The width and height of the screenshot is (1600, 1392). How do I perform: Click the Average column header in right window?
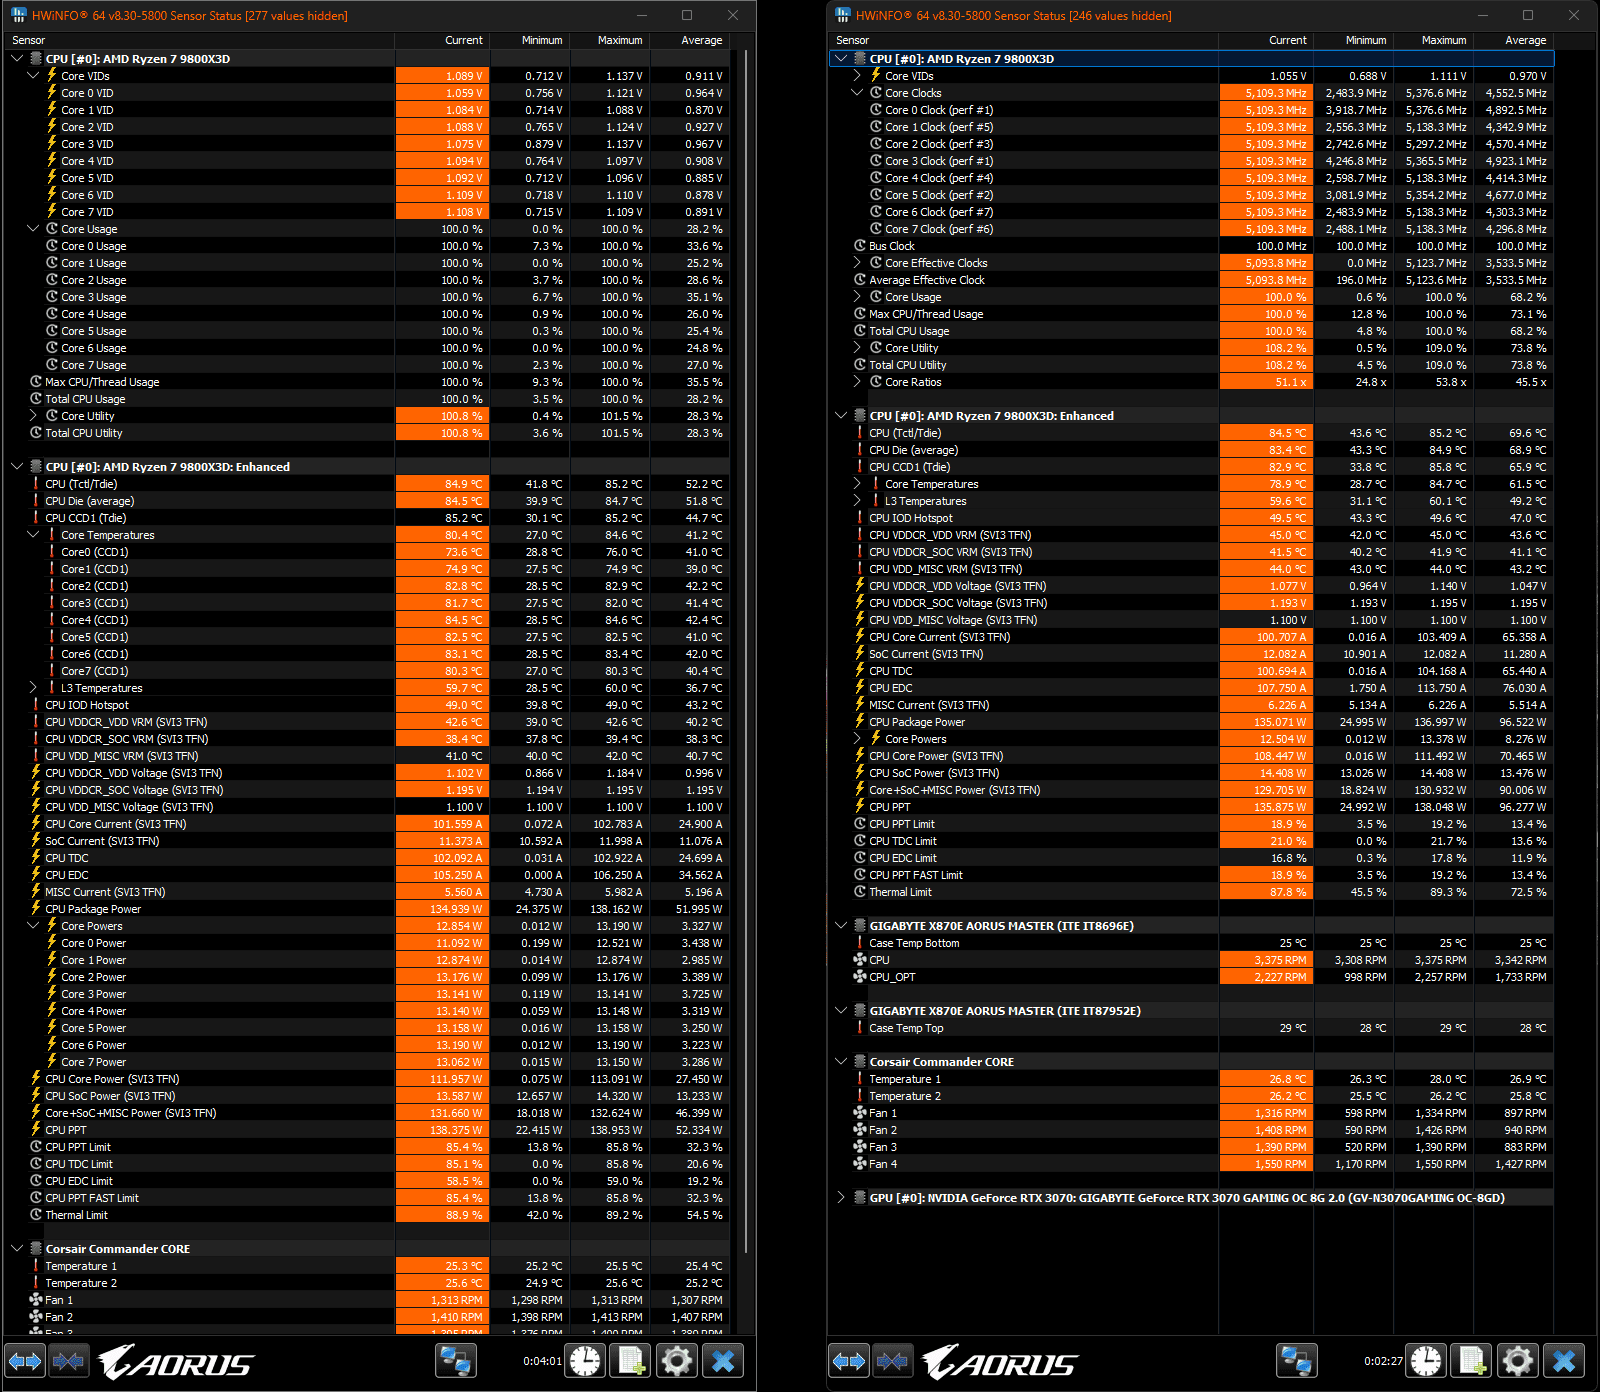click(x=1512, y=41)
